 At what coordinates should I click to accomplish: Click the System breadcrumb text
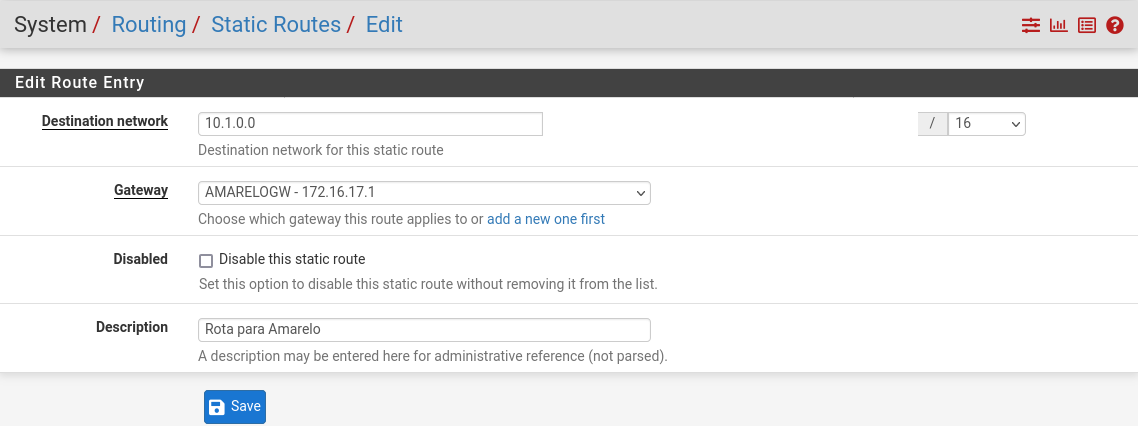pos(51,25)
